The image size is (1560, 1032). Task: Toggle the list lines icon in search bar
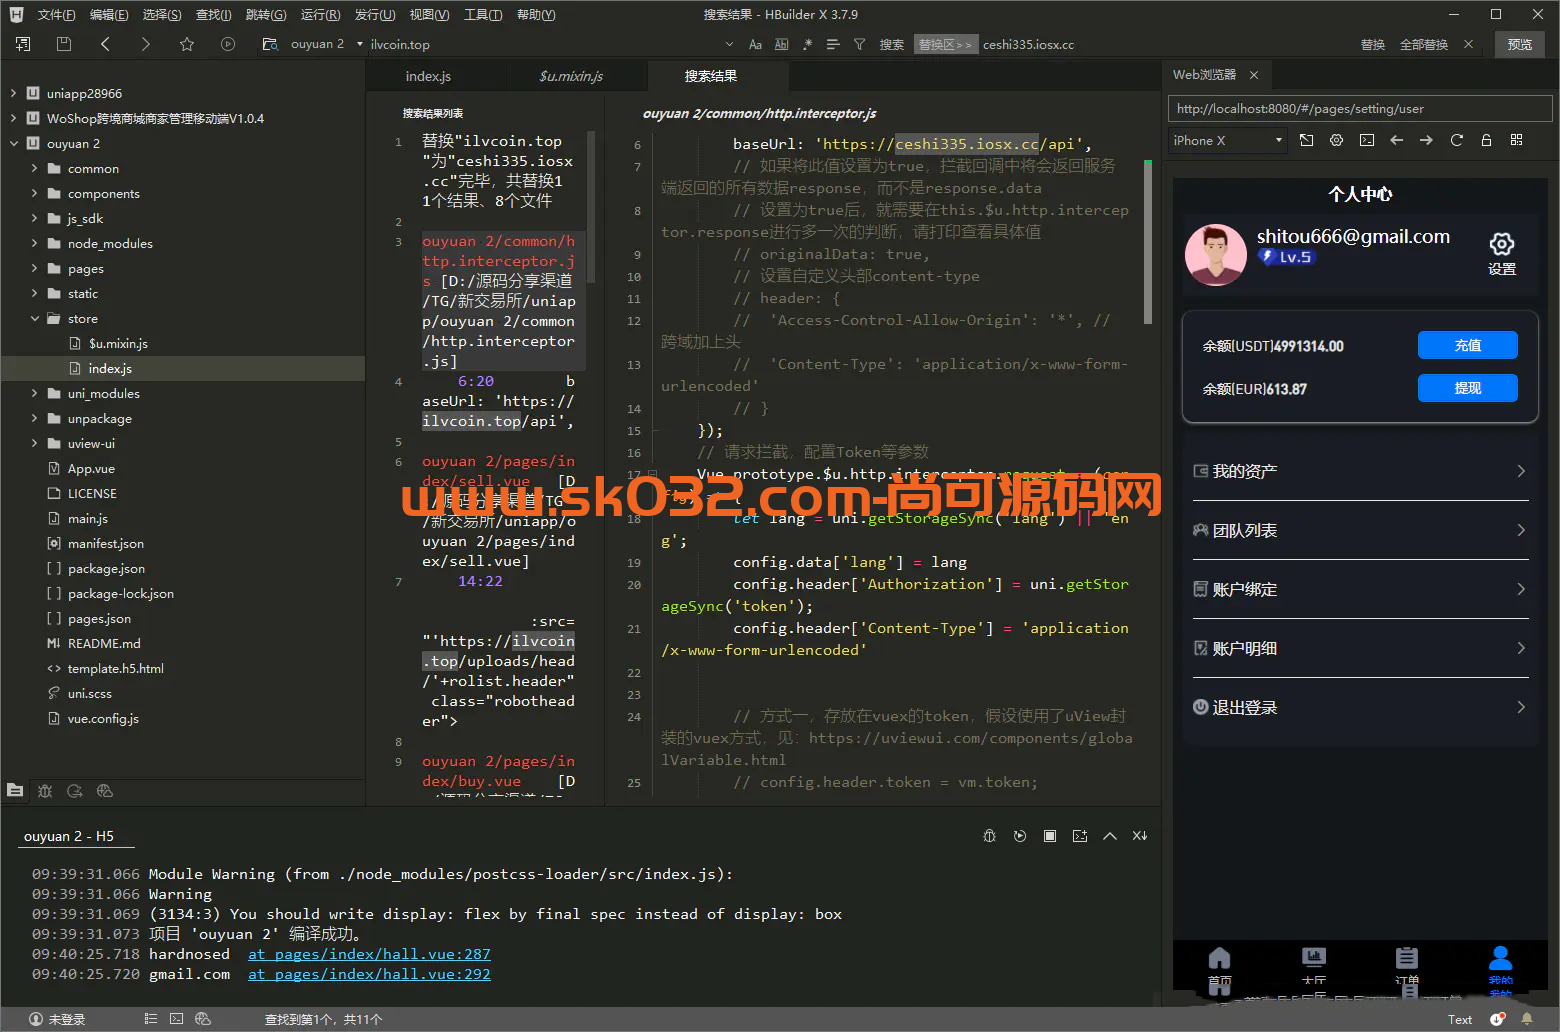coord(833,44)
